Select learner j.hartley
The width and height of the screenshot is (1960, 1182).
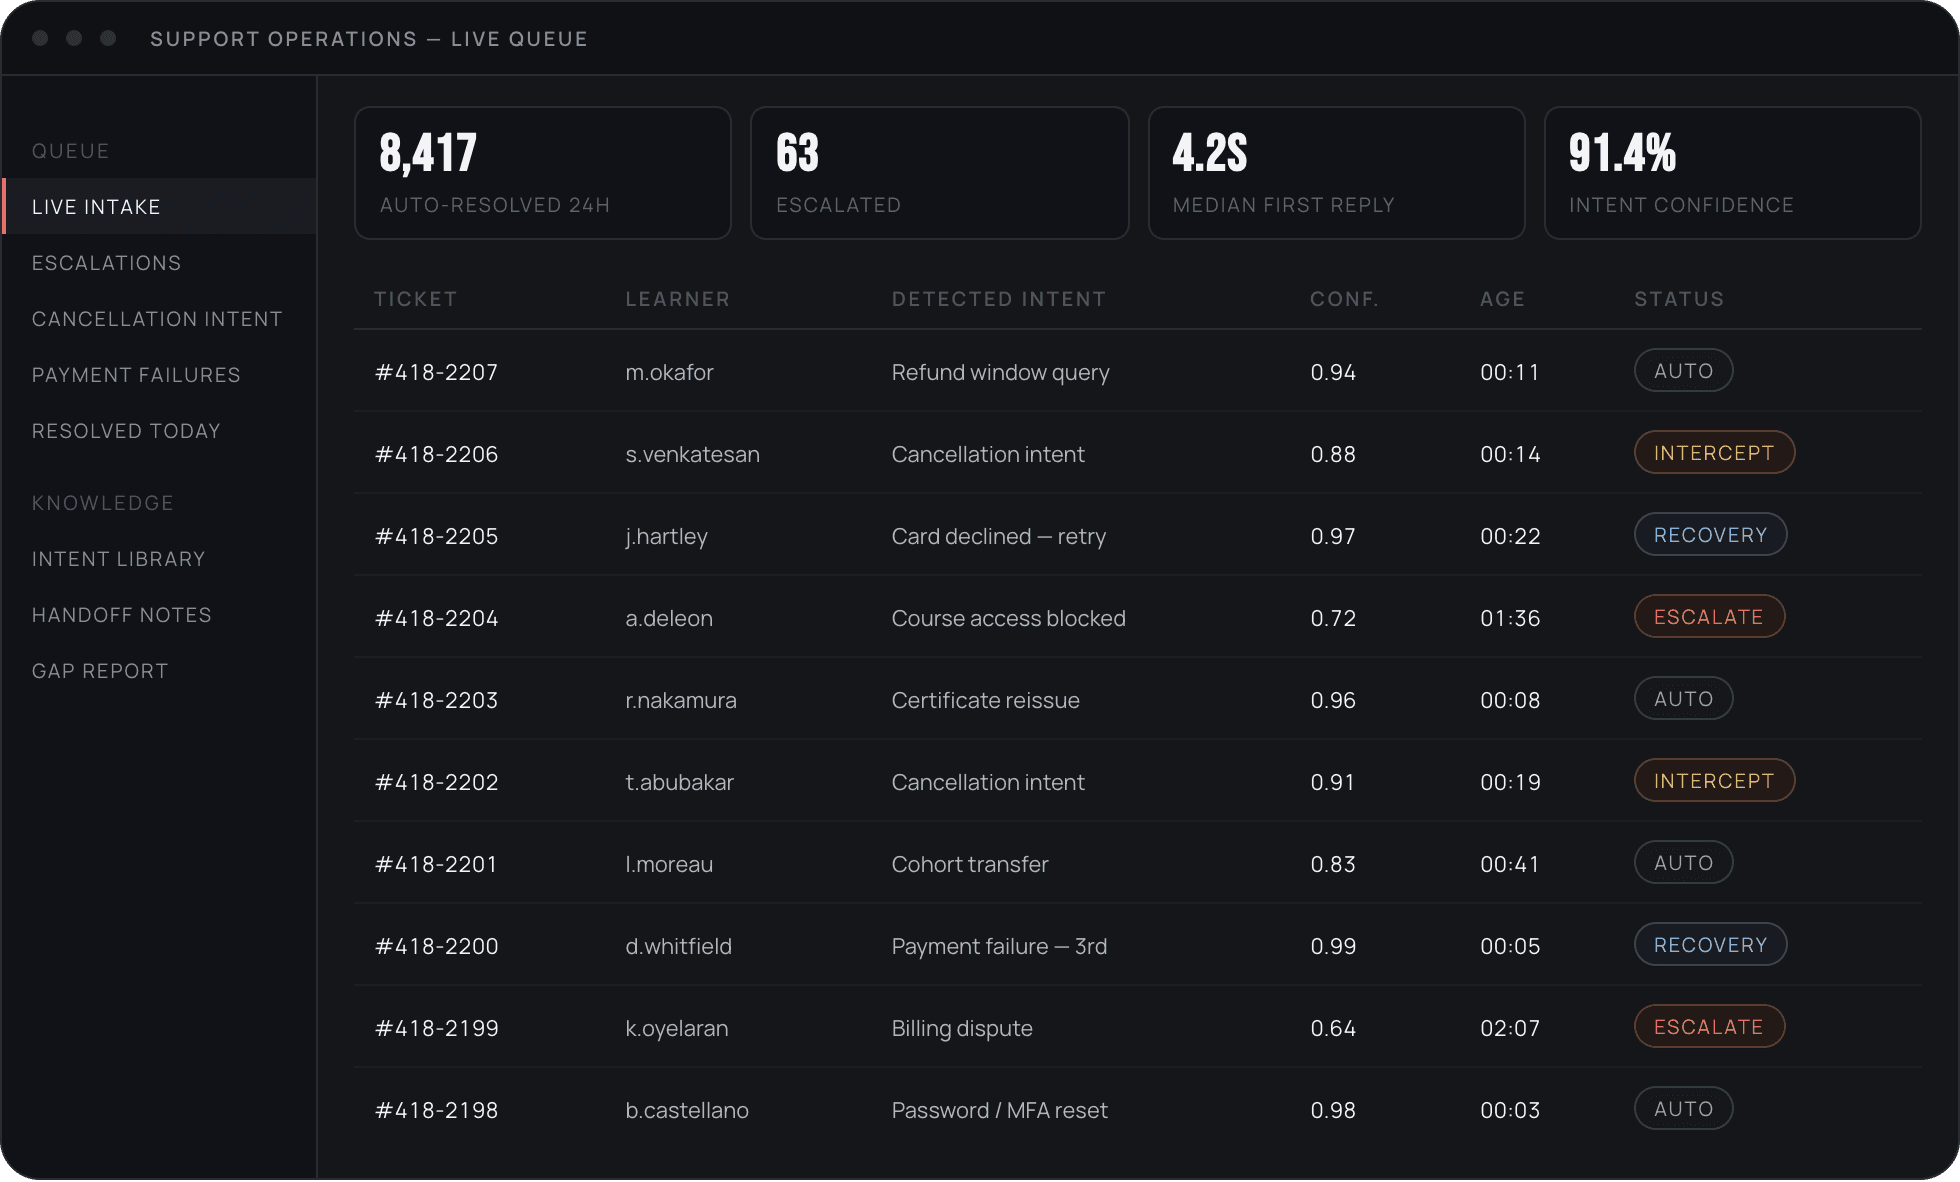tap(666, 537)
